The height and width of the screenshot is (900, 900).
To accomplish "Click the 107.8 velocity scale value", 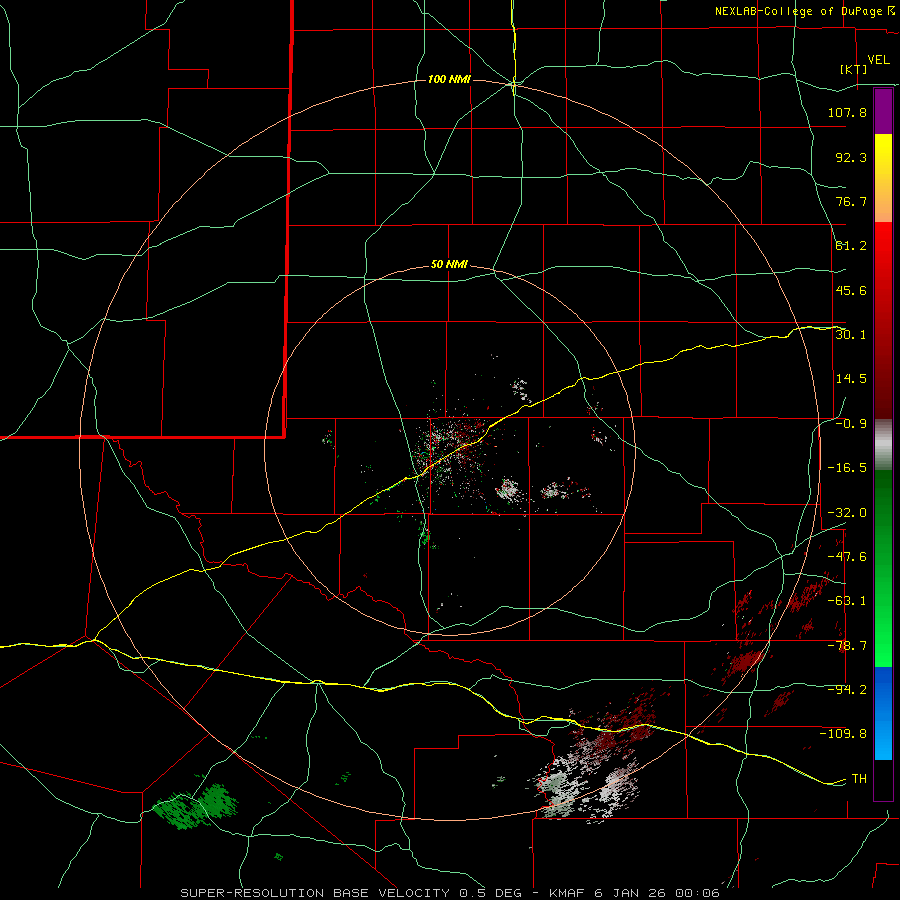I will point(847,112).
